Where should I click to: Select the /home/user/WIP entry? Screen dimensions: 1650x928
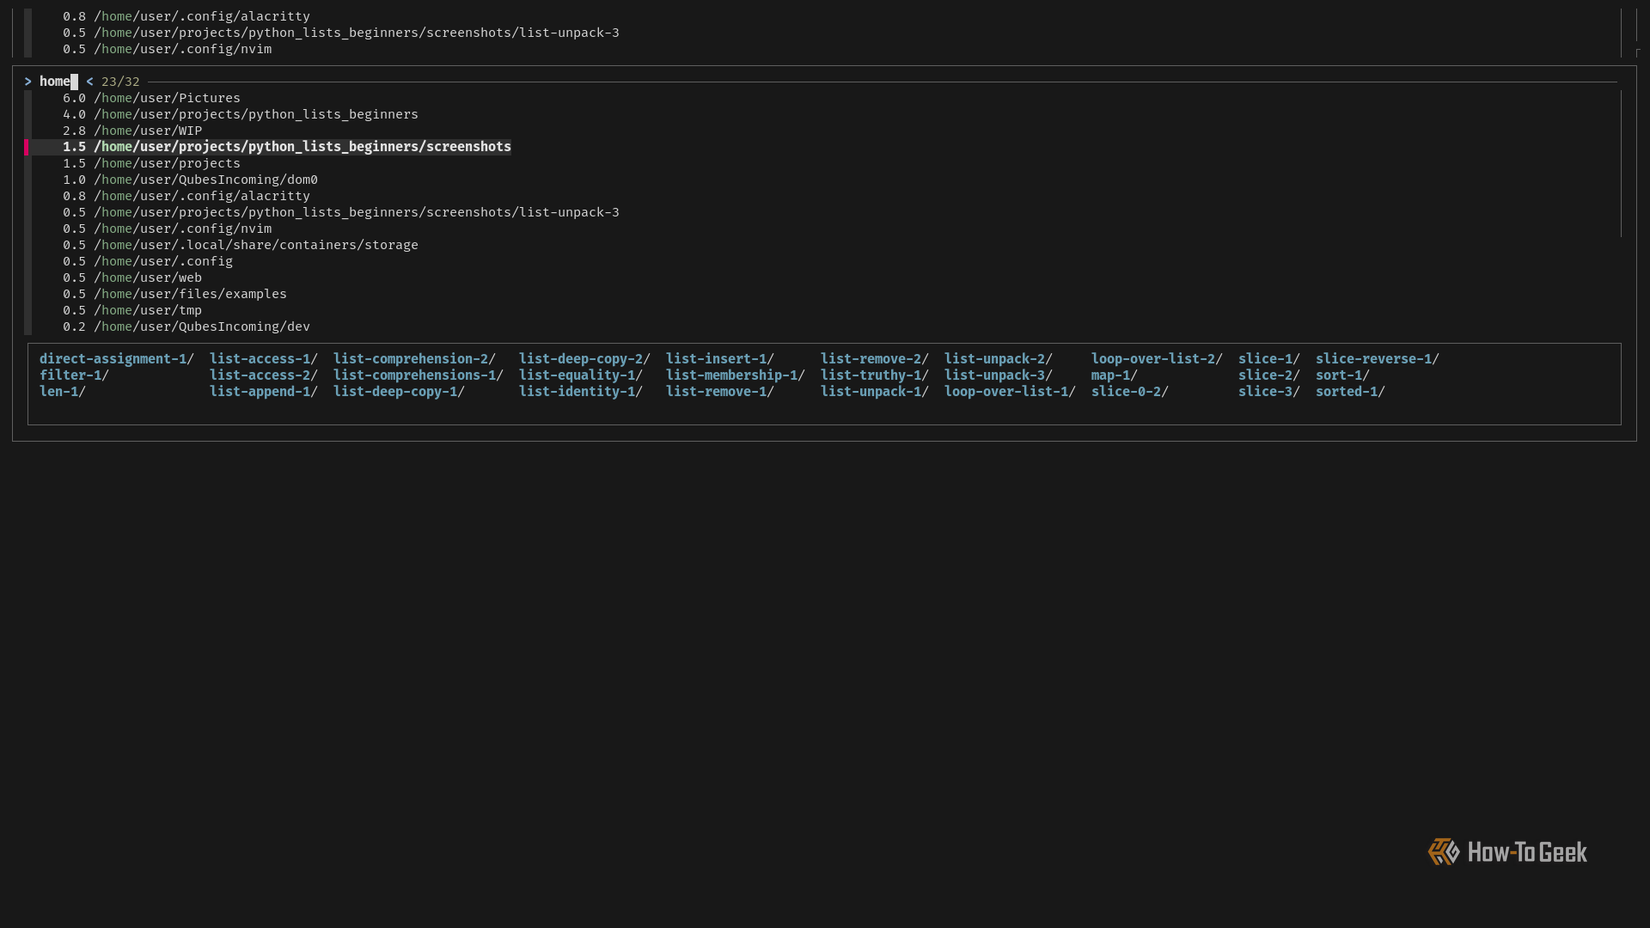coord(147,130)
